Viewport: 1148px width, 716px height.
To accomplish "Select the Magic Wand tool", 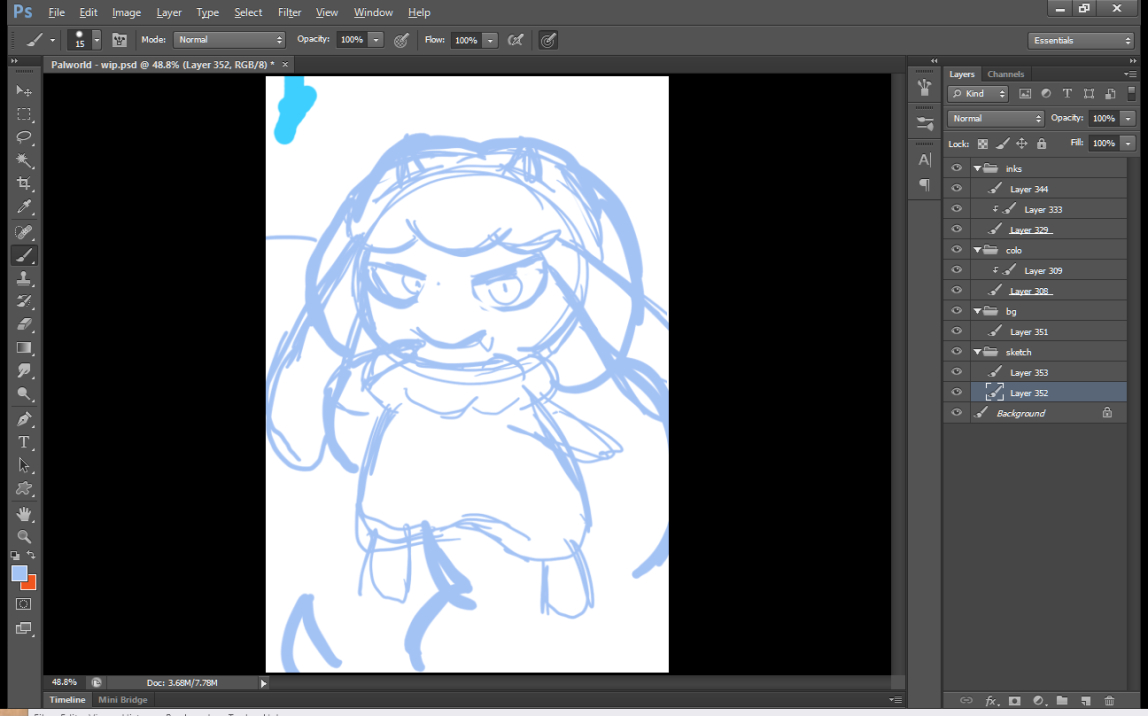I will pyautogui.click(x=24, y=161).
